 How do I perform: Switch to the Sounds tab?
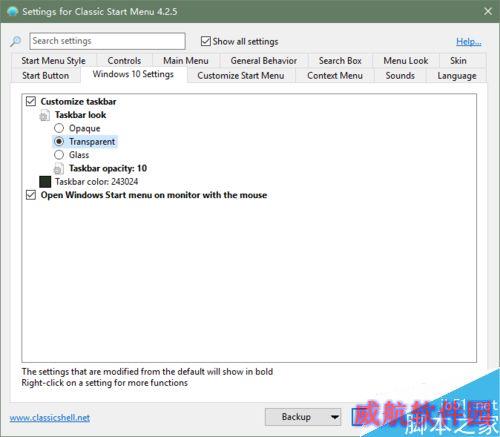400,76
